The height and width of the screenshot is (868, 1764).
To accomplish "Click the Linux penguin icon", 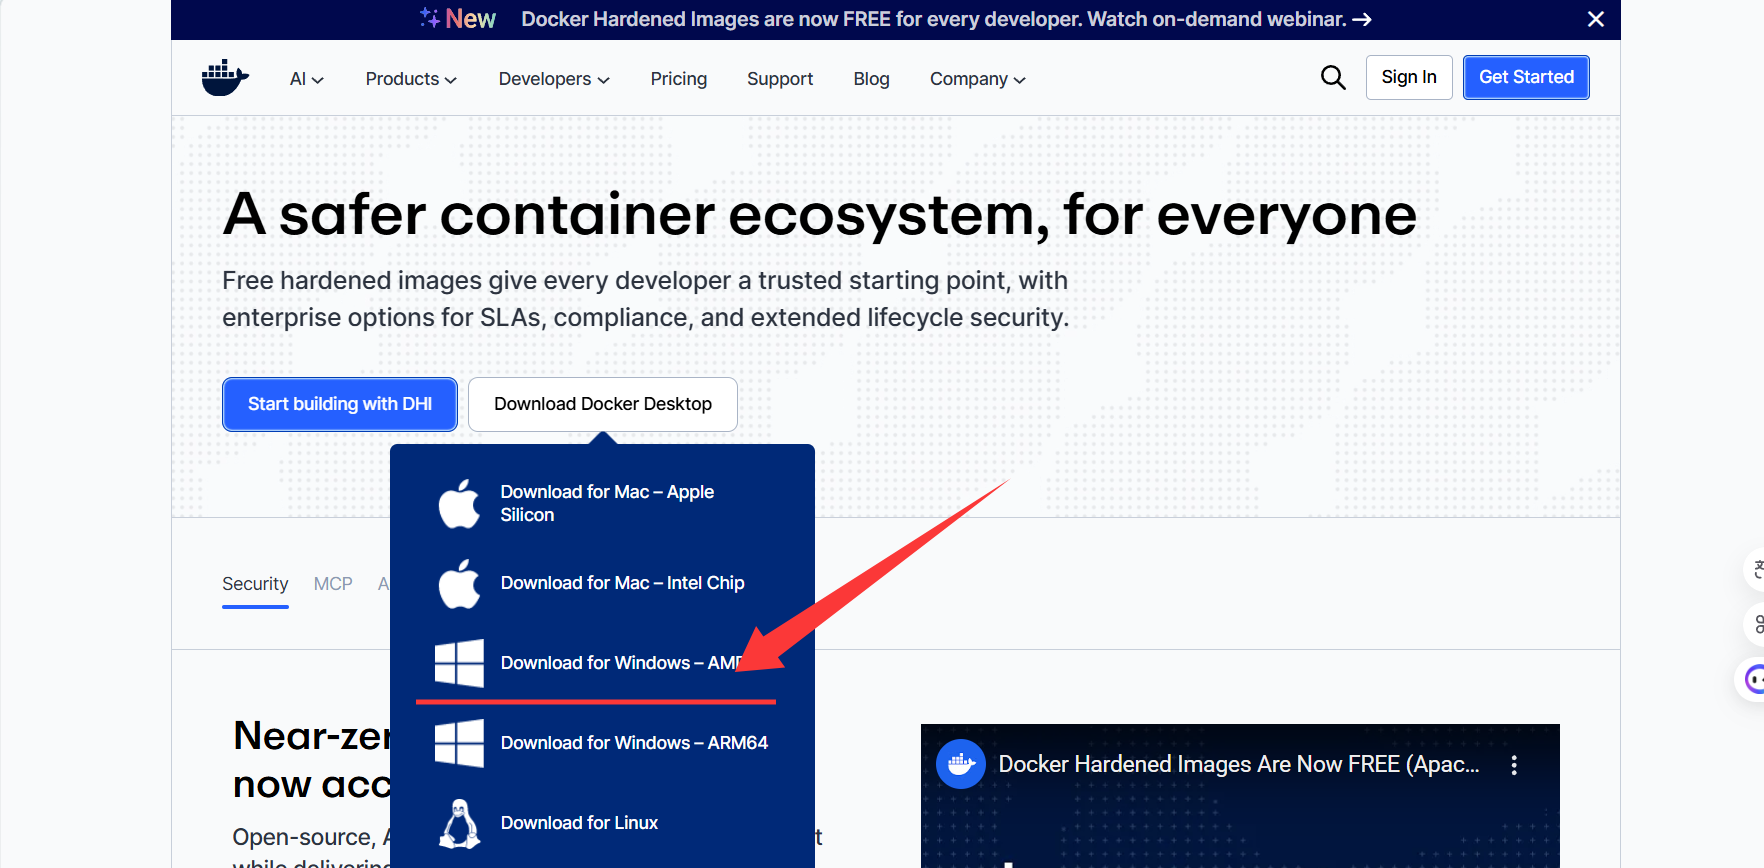I will 459,823.
